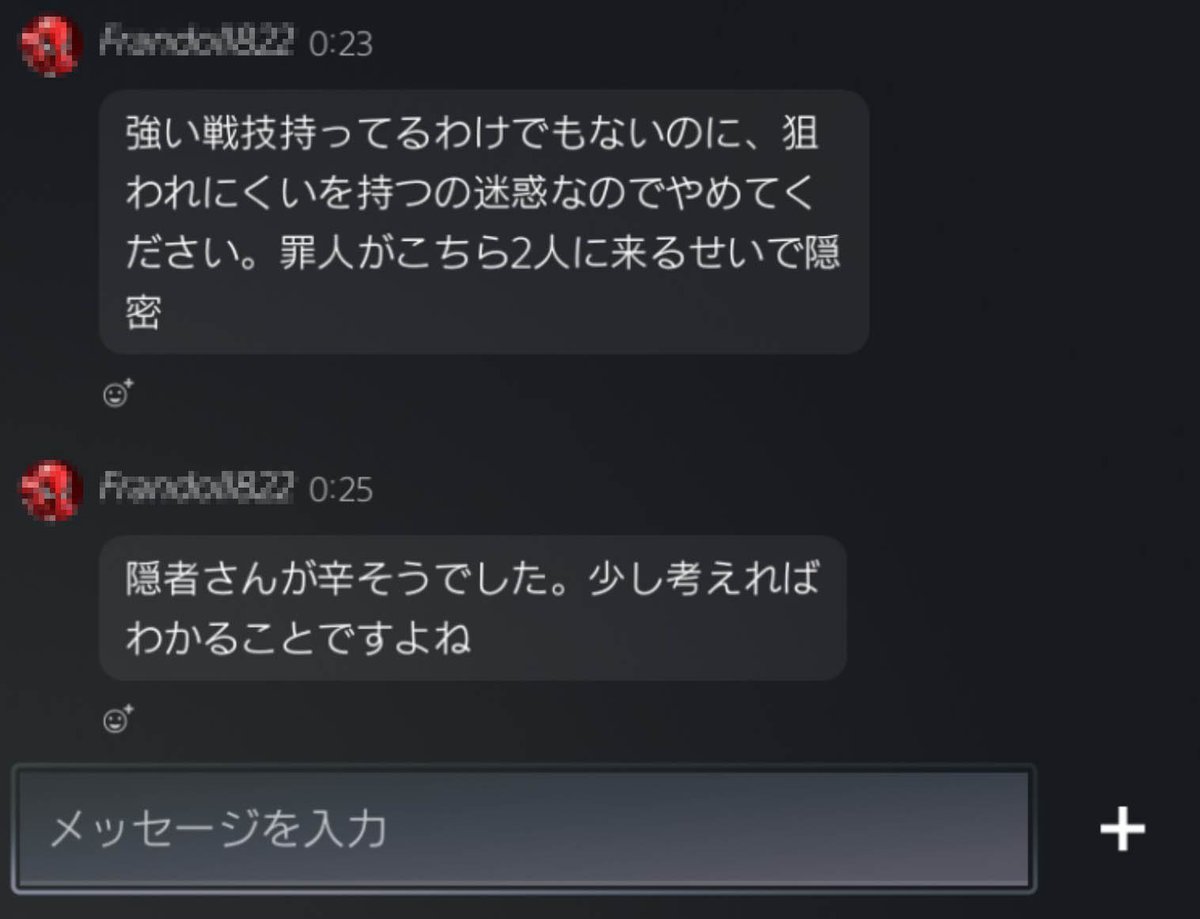Open the blurred username next to 0:25
The height and width of the screenshot is (919, 1200).
[x=199, y=490]
